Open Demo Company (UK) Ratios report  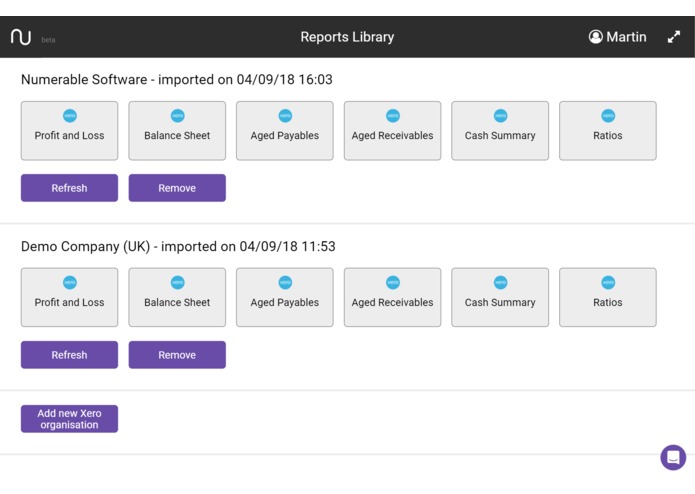coord(608,297)
